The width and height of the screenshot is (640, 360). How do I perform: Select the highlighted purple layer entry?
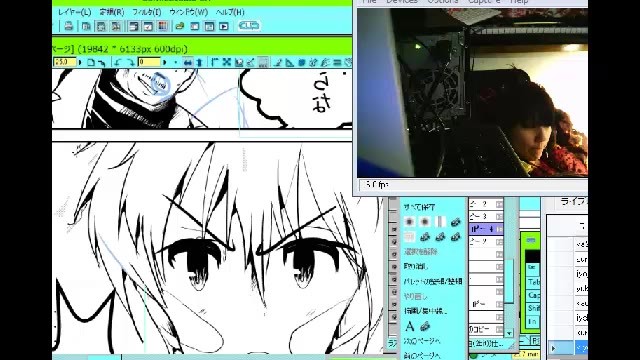486,229
